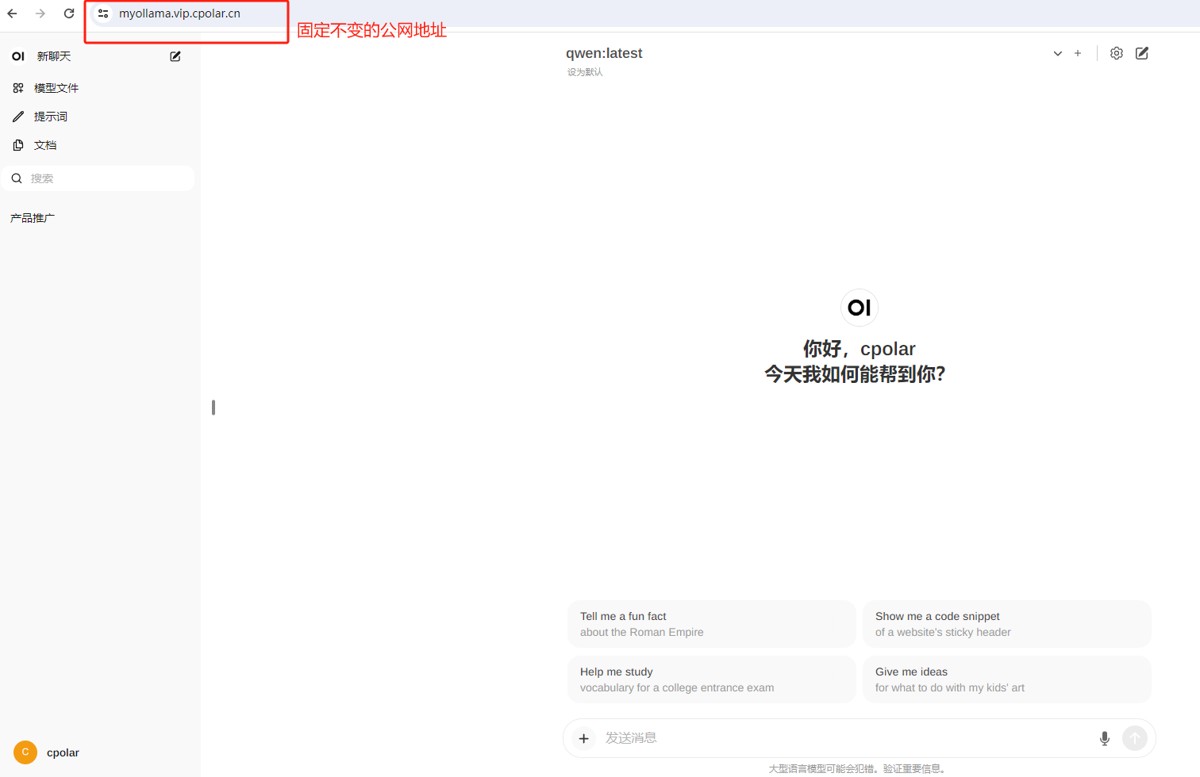Click the send message arrow button

click(x=1134, y=738)
